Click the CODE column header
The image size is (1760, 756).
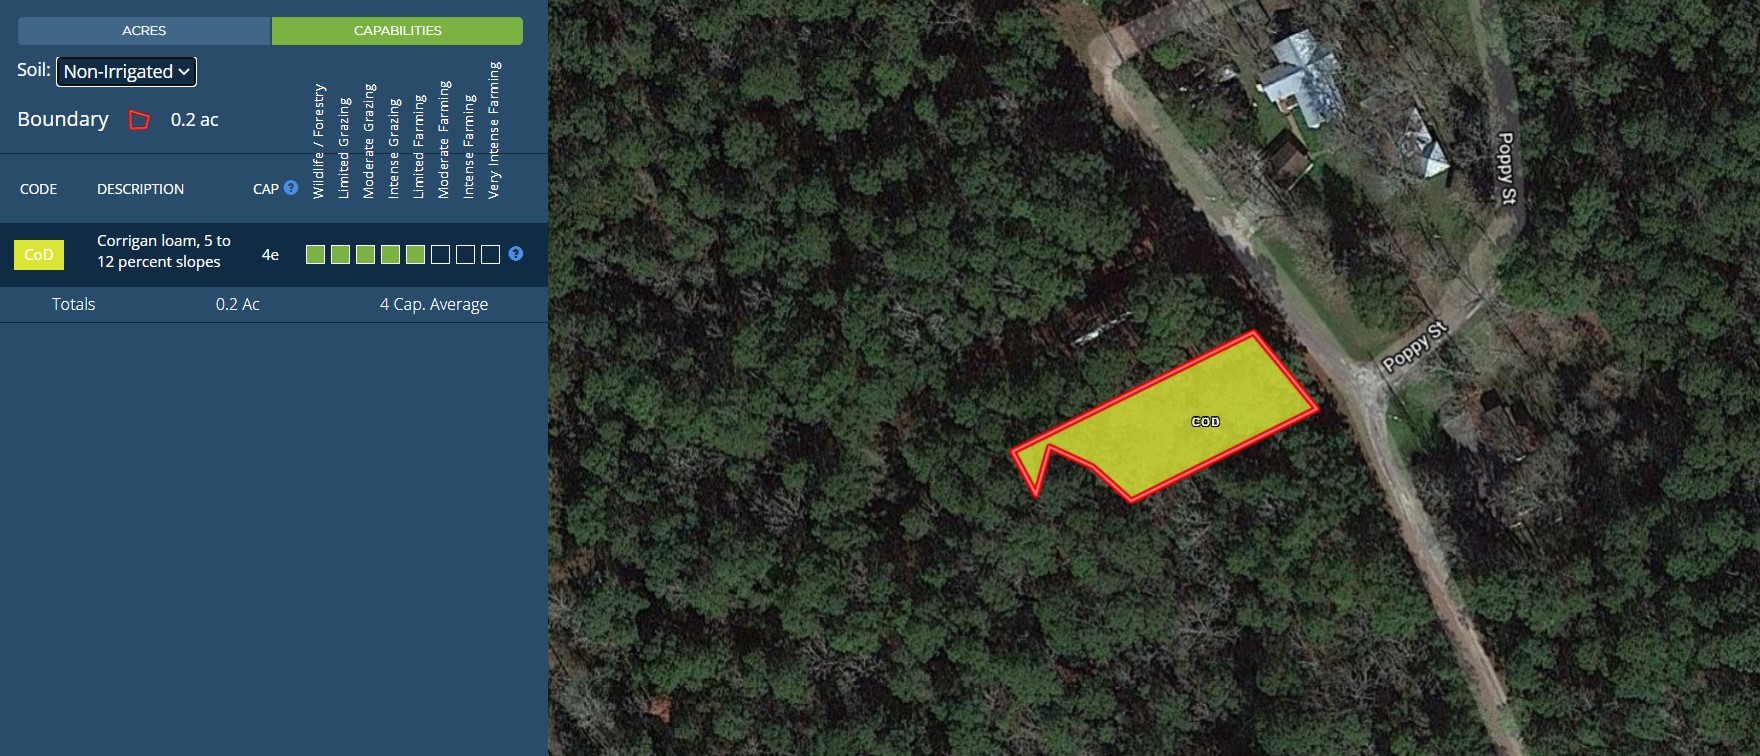click(x=38, y=189)
